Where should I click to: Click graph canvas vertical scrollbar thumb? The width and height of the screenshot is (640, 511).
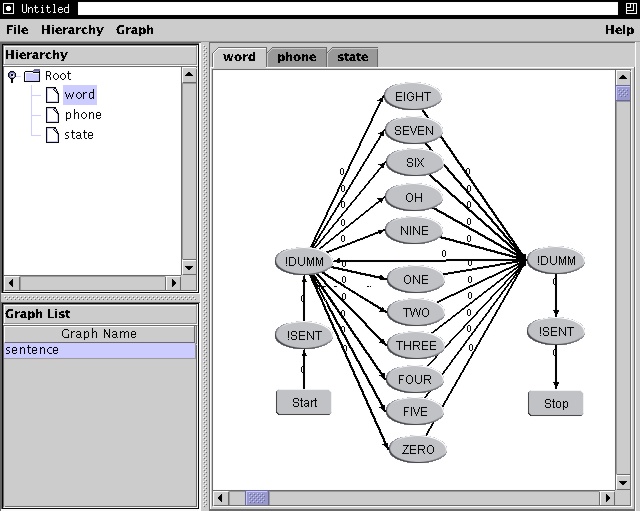tap(623, 93)
